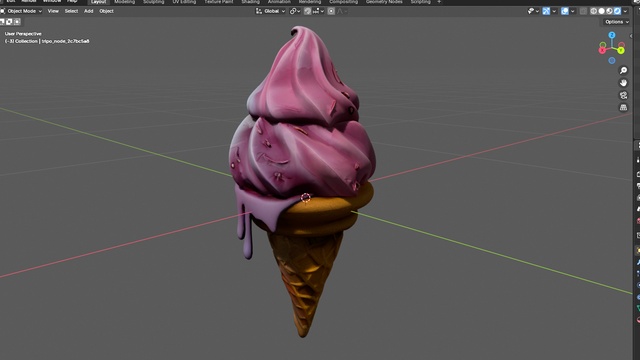Open Global transform orientation dropdown
Viewport: 640px width, 360px height.
pos(271,11)
